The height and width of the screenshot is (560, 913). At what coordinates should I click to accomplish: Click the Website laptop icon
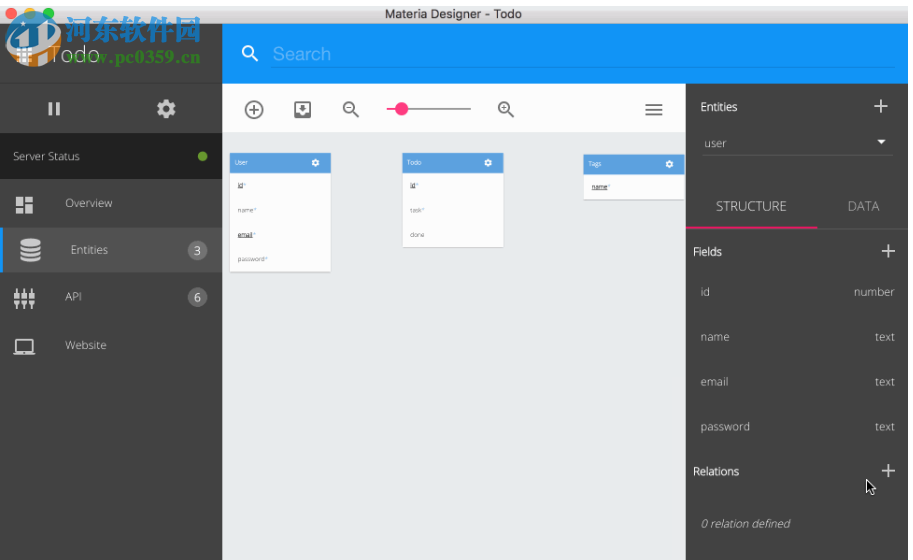tap(24, 346)
